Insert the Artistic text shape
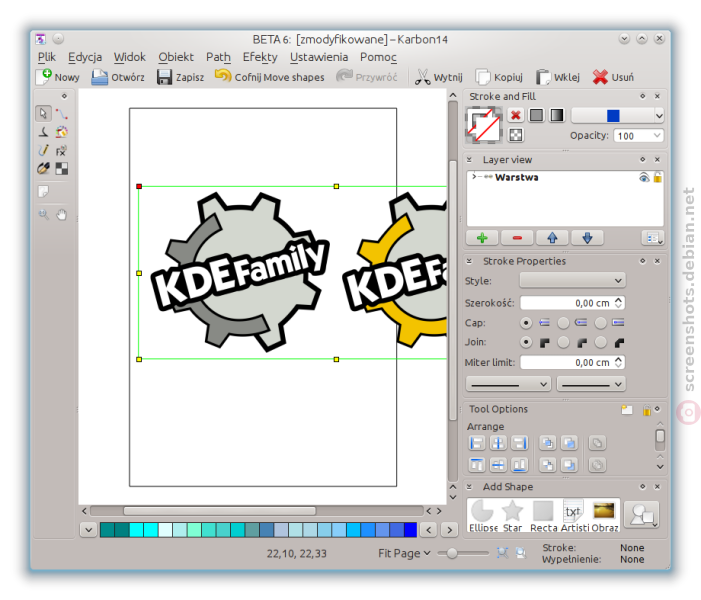701x600 pixels. 574,516
